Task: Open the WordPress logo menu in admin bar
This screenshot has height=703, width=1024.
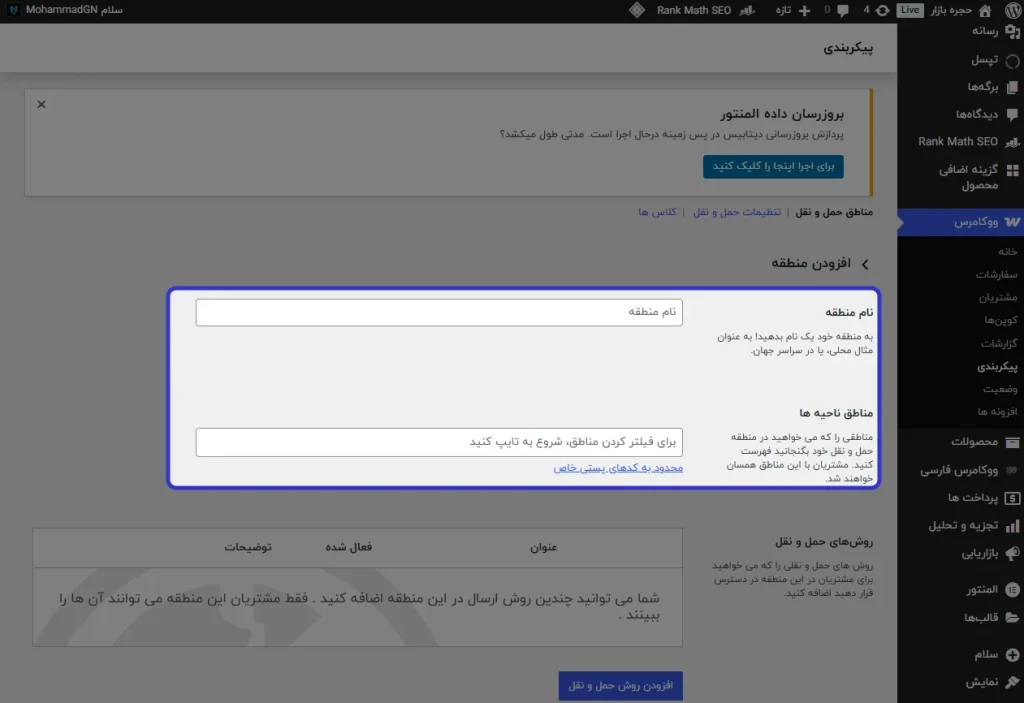Action: (x=1011, y=11)
